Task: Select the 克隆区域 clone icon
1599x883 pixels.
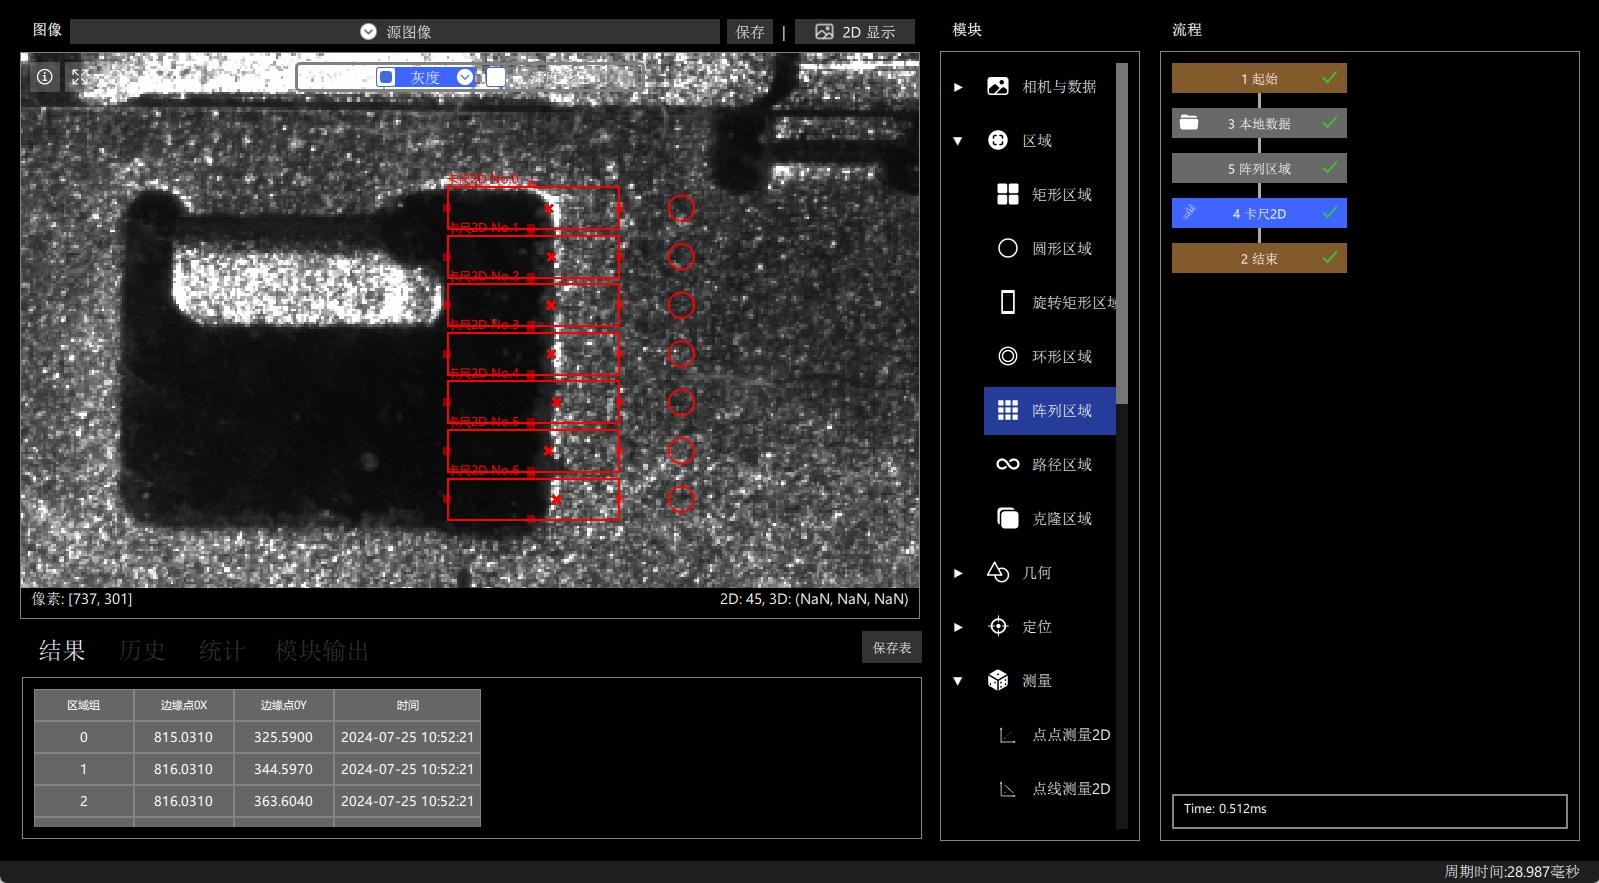Action: (x=1008, y=518)
